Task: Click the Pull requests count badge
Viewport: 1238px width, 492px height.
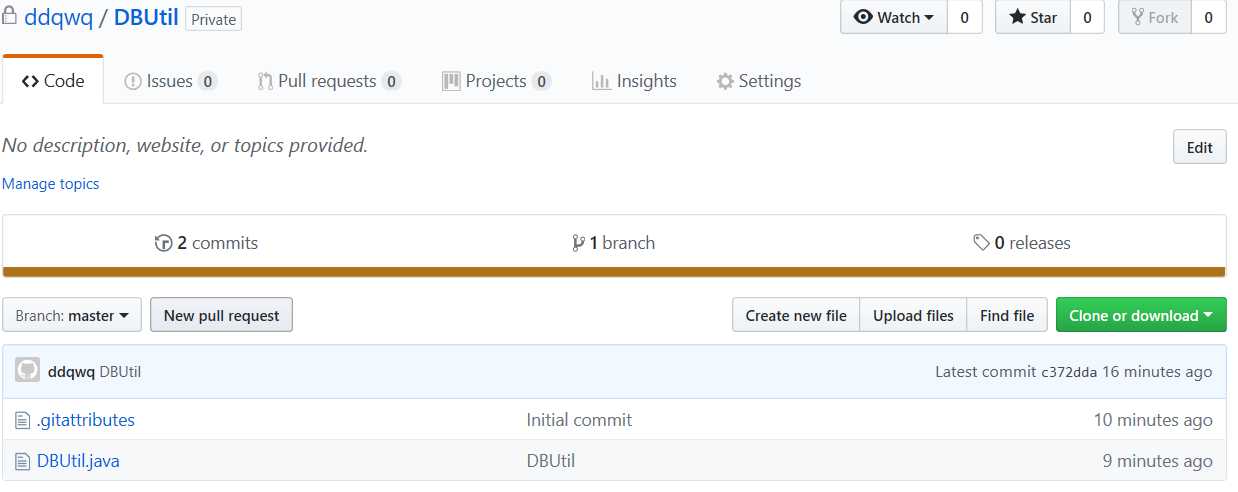Action: 391,82
